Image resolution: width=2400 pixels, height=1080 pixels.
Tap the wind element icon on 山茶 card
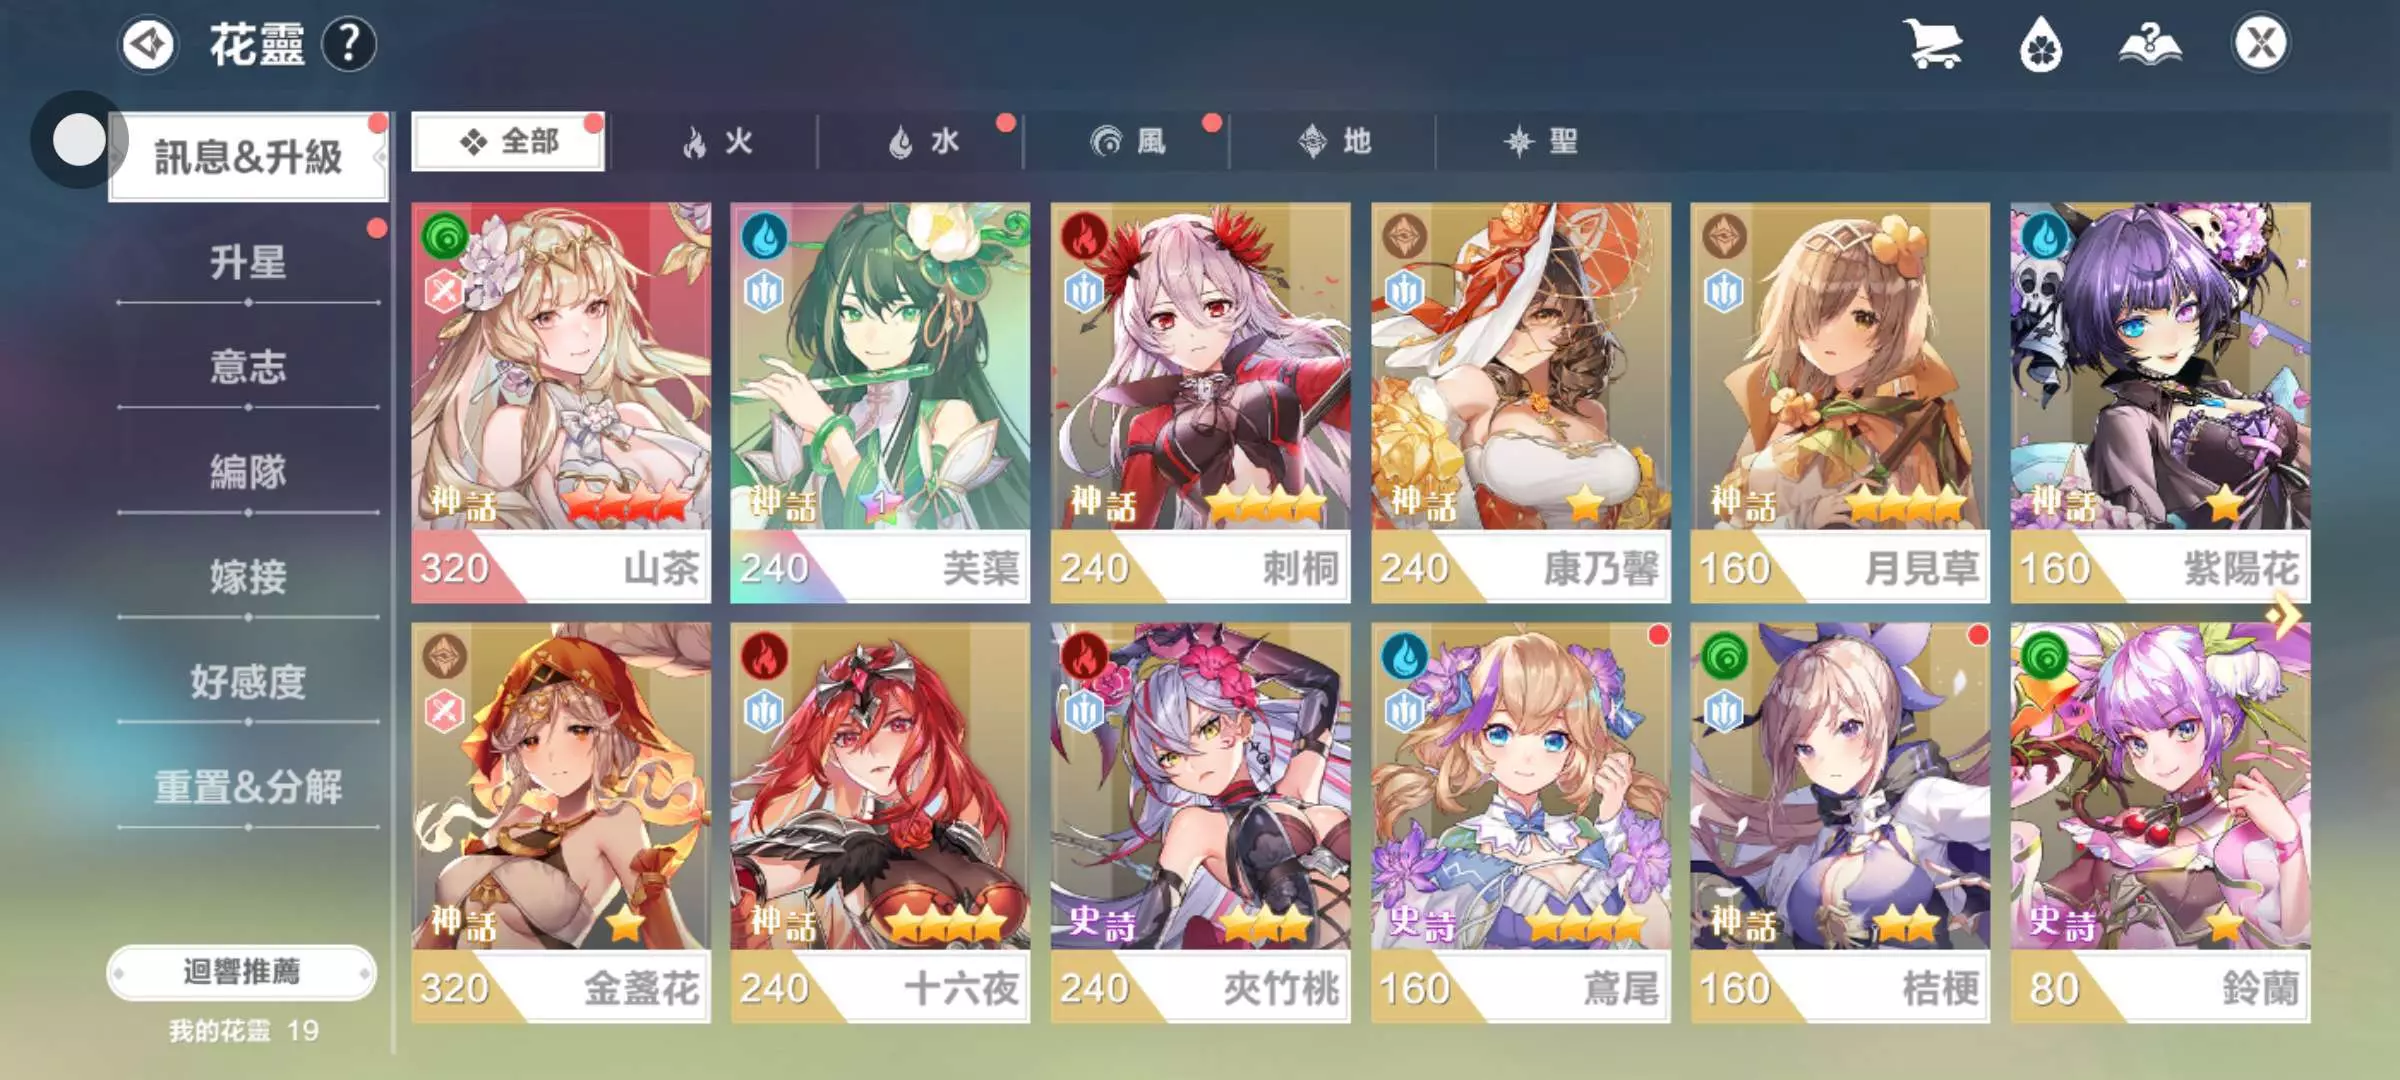tap(445, 237)
